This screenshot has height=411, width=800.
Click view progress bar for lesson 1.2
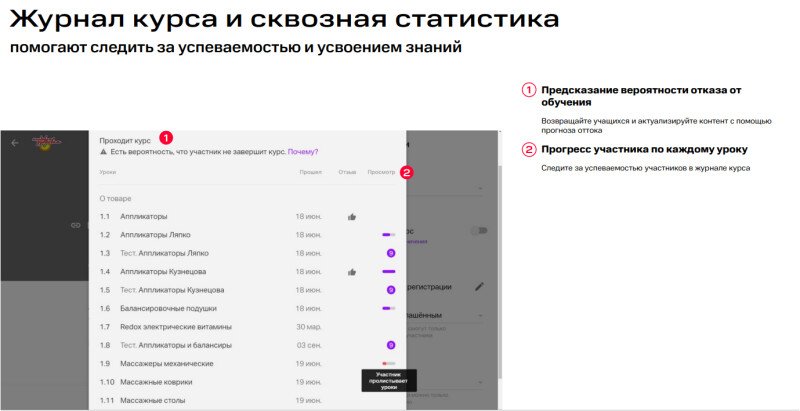389,235
